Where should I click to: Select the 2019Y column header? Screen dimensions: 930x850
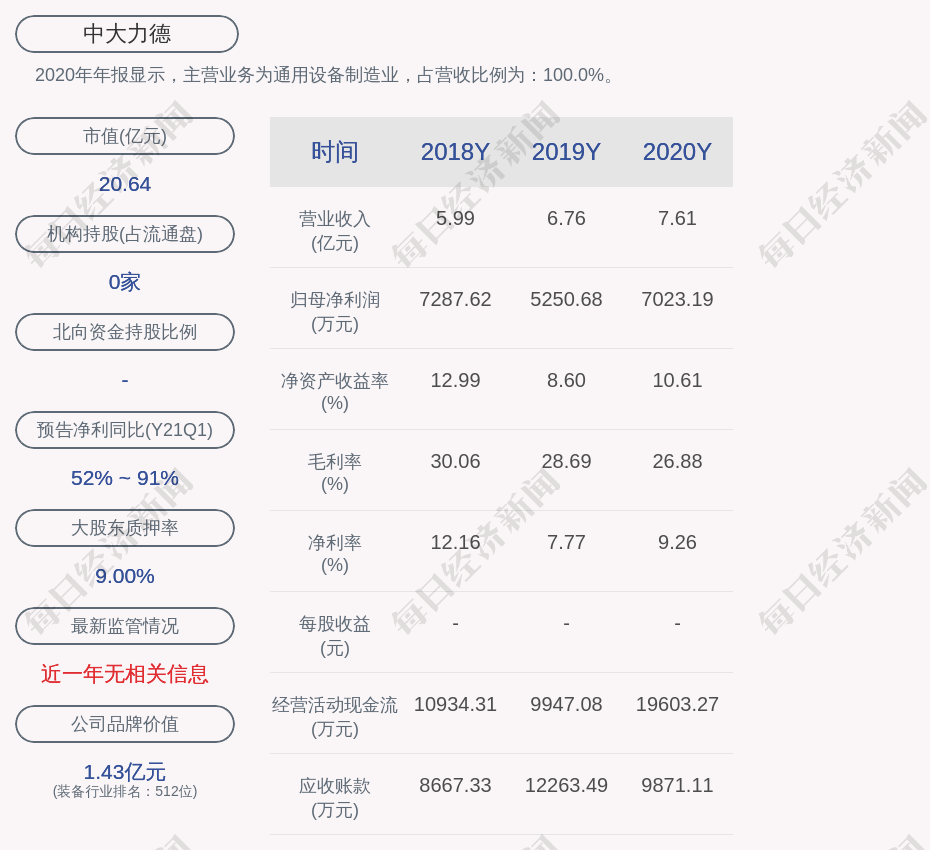(566, 152)
